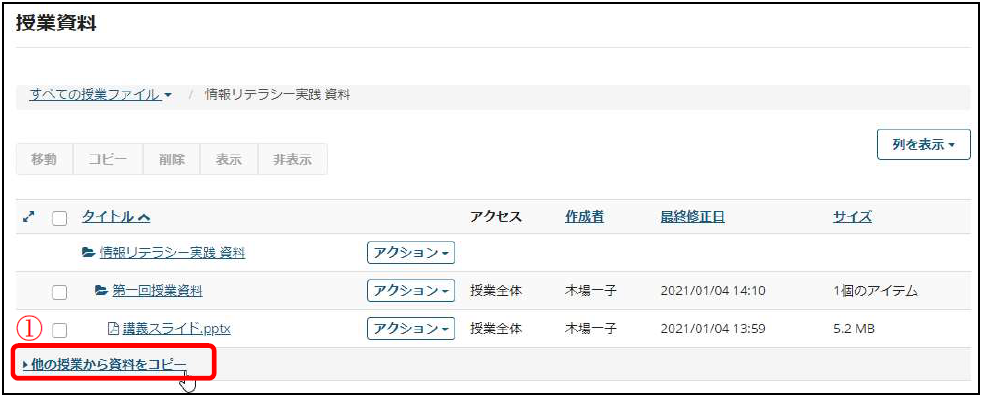988x400 pixels.
Task: Open アクション dropdown for 第一回授業資料
Action: click(411, 290)
